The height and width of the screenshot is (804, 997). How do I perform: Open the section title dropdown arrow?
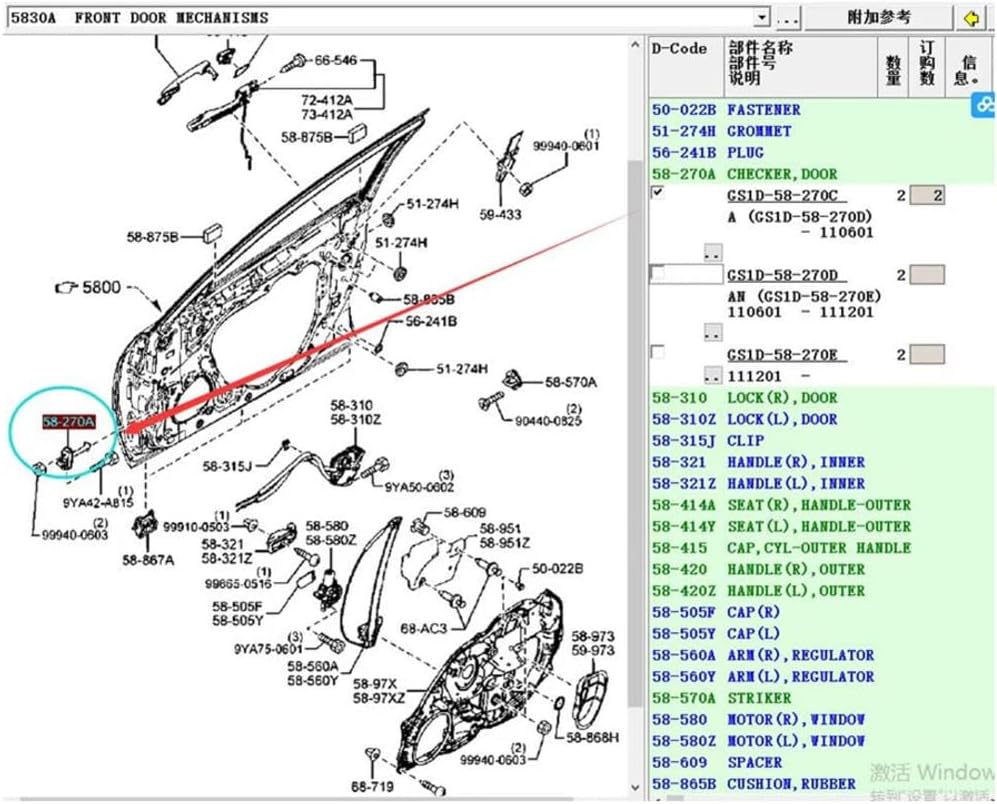[762, 18]
